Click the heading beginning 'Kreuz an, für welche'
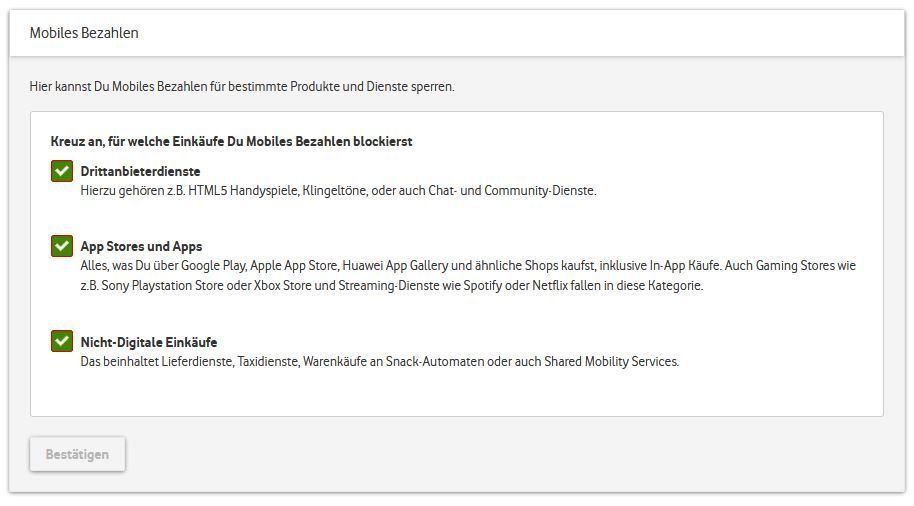This screenshot has width=914, height=506. point(231,142)
